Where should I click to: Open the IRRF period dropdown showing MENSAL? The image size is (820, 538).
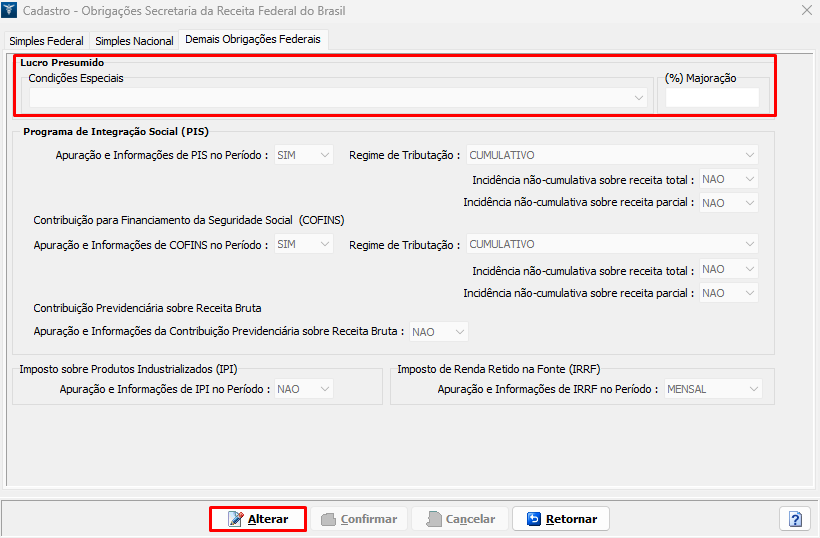pyautogui.click(x=713, y=389)
